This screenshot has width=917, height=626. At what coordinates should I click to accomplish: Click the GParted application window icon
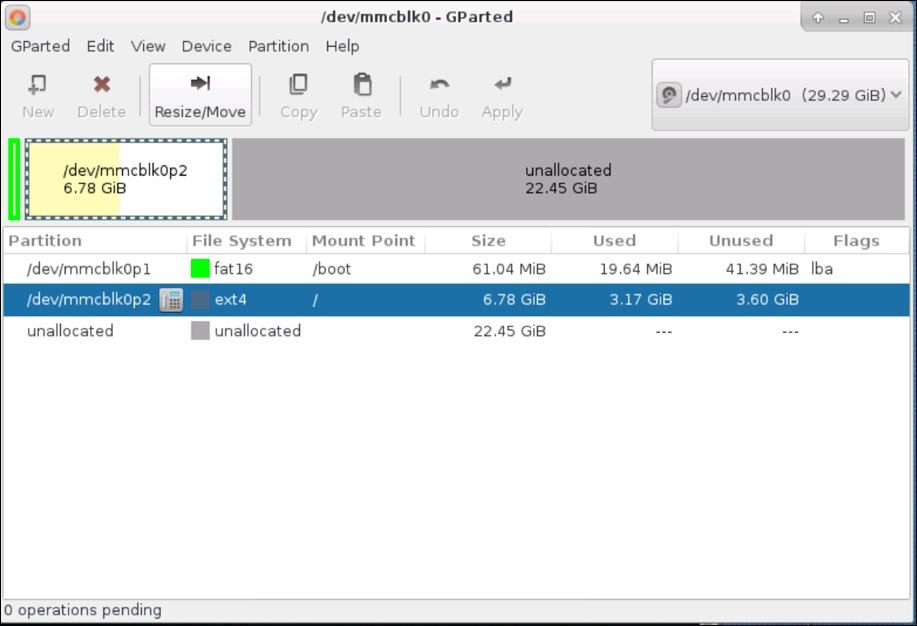pyautogui.click(x=15, y=17)
